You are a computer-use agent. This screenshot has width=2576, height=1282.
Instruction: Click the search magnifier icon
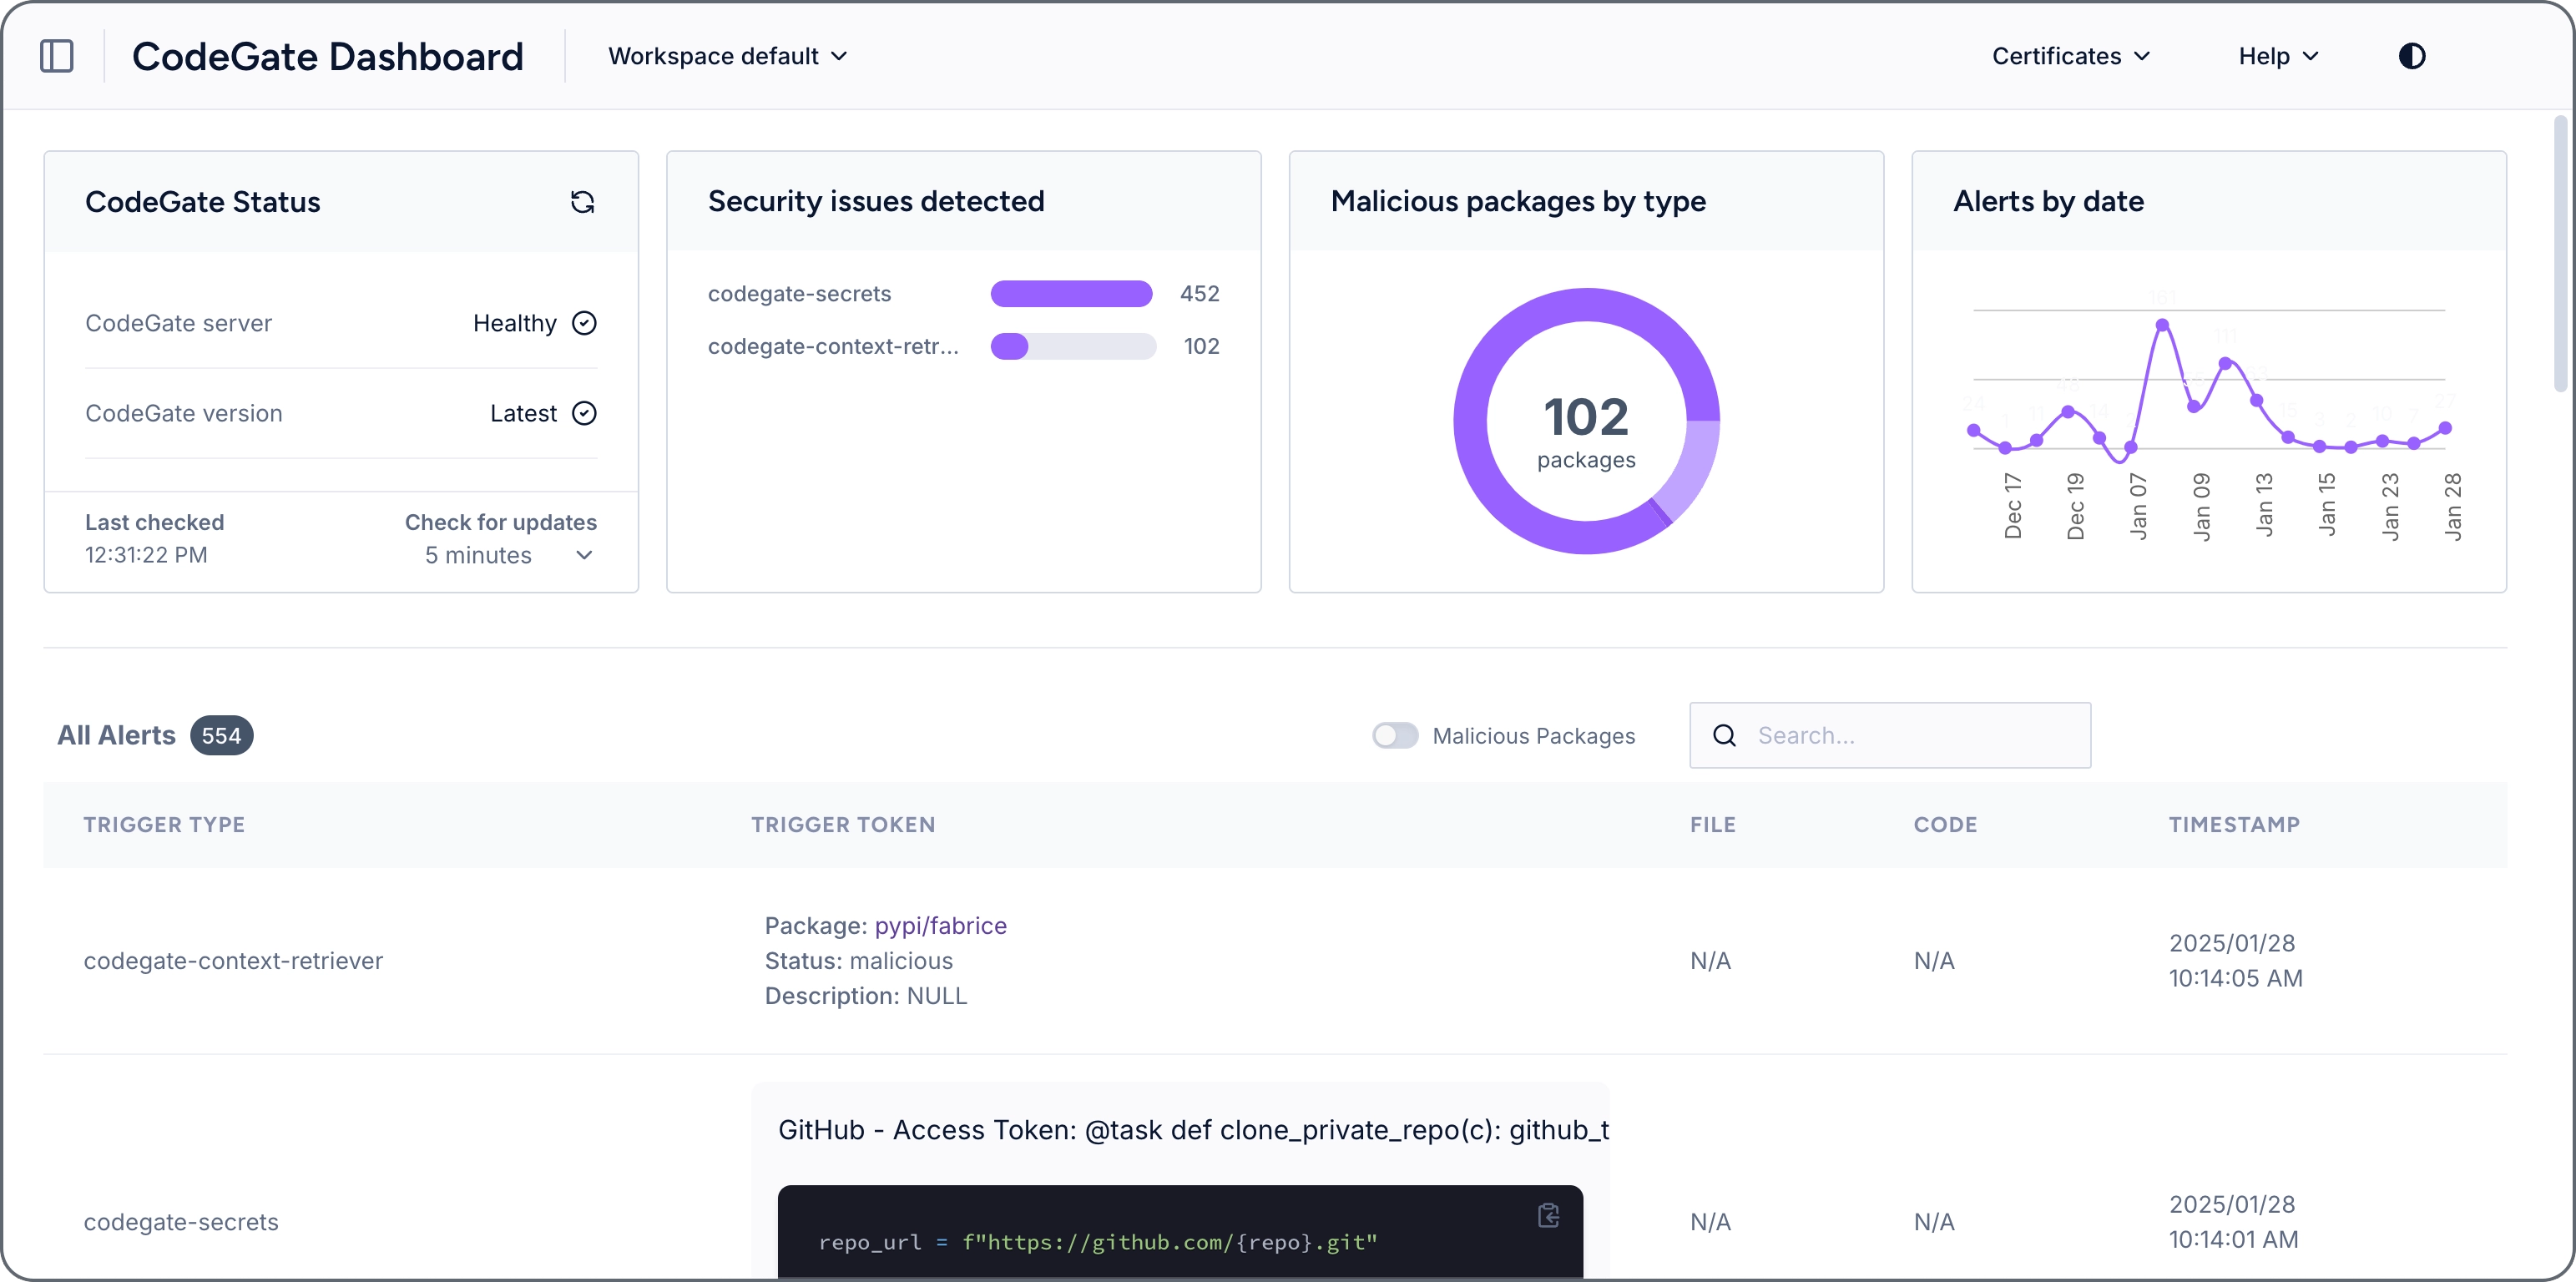[1724, 735]
